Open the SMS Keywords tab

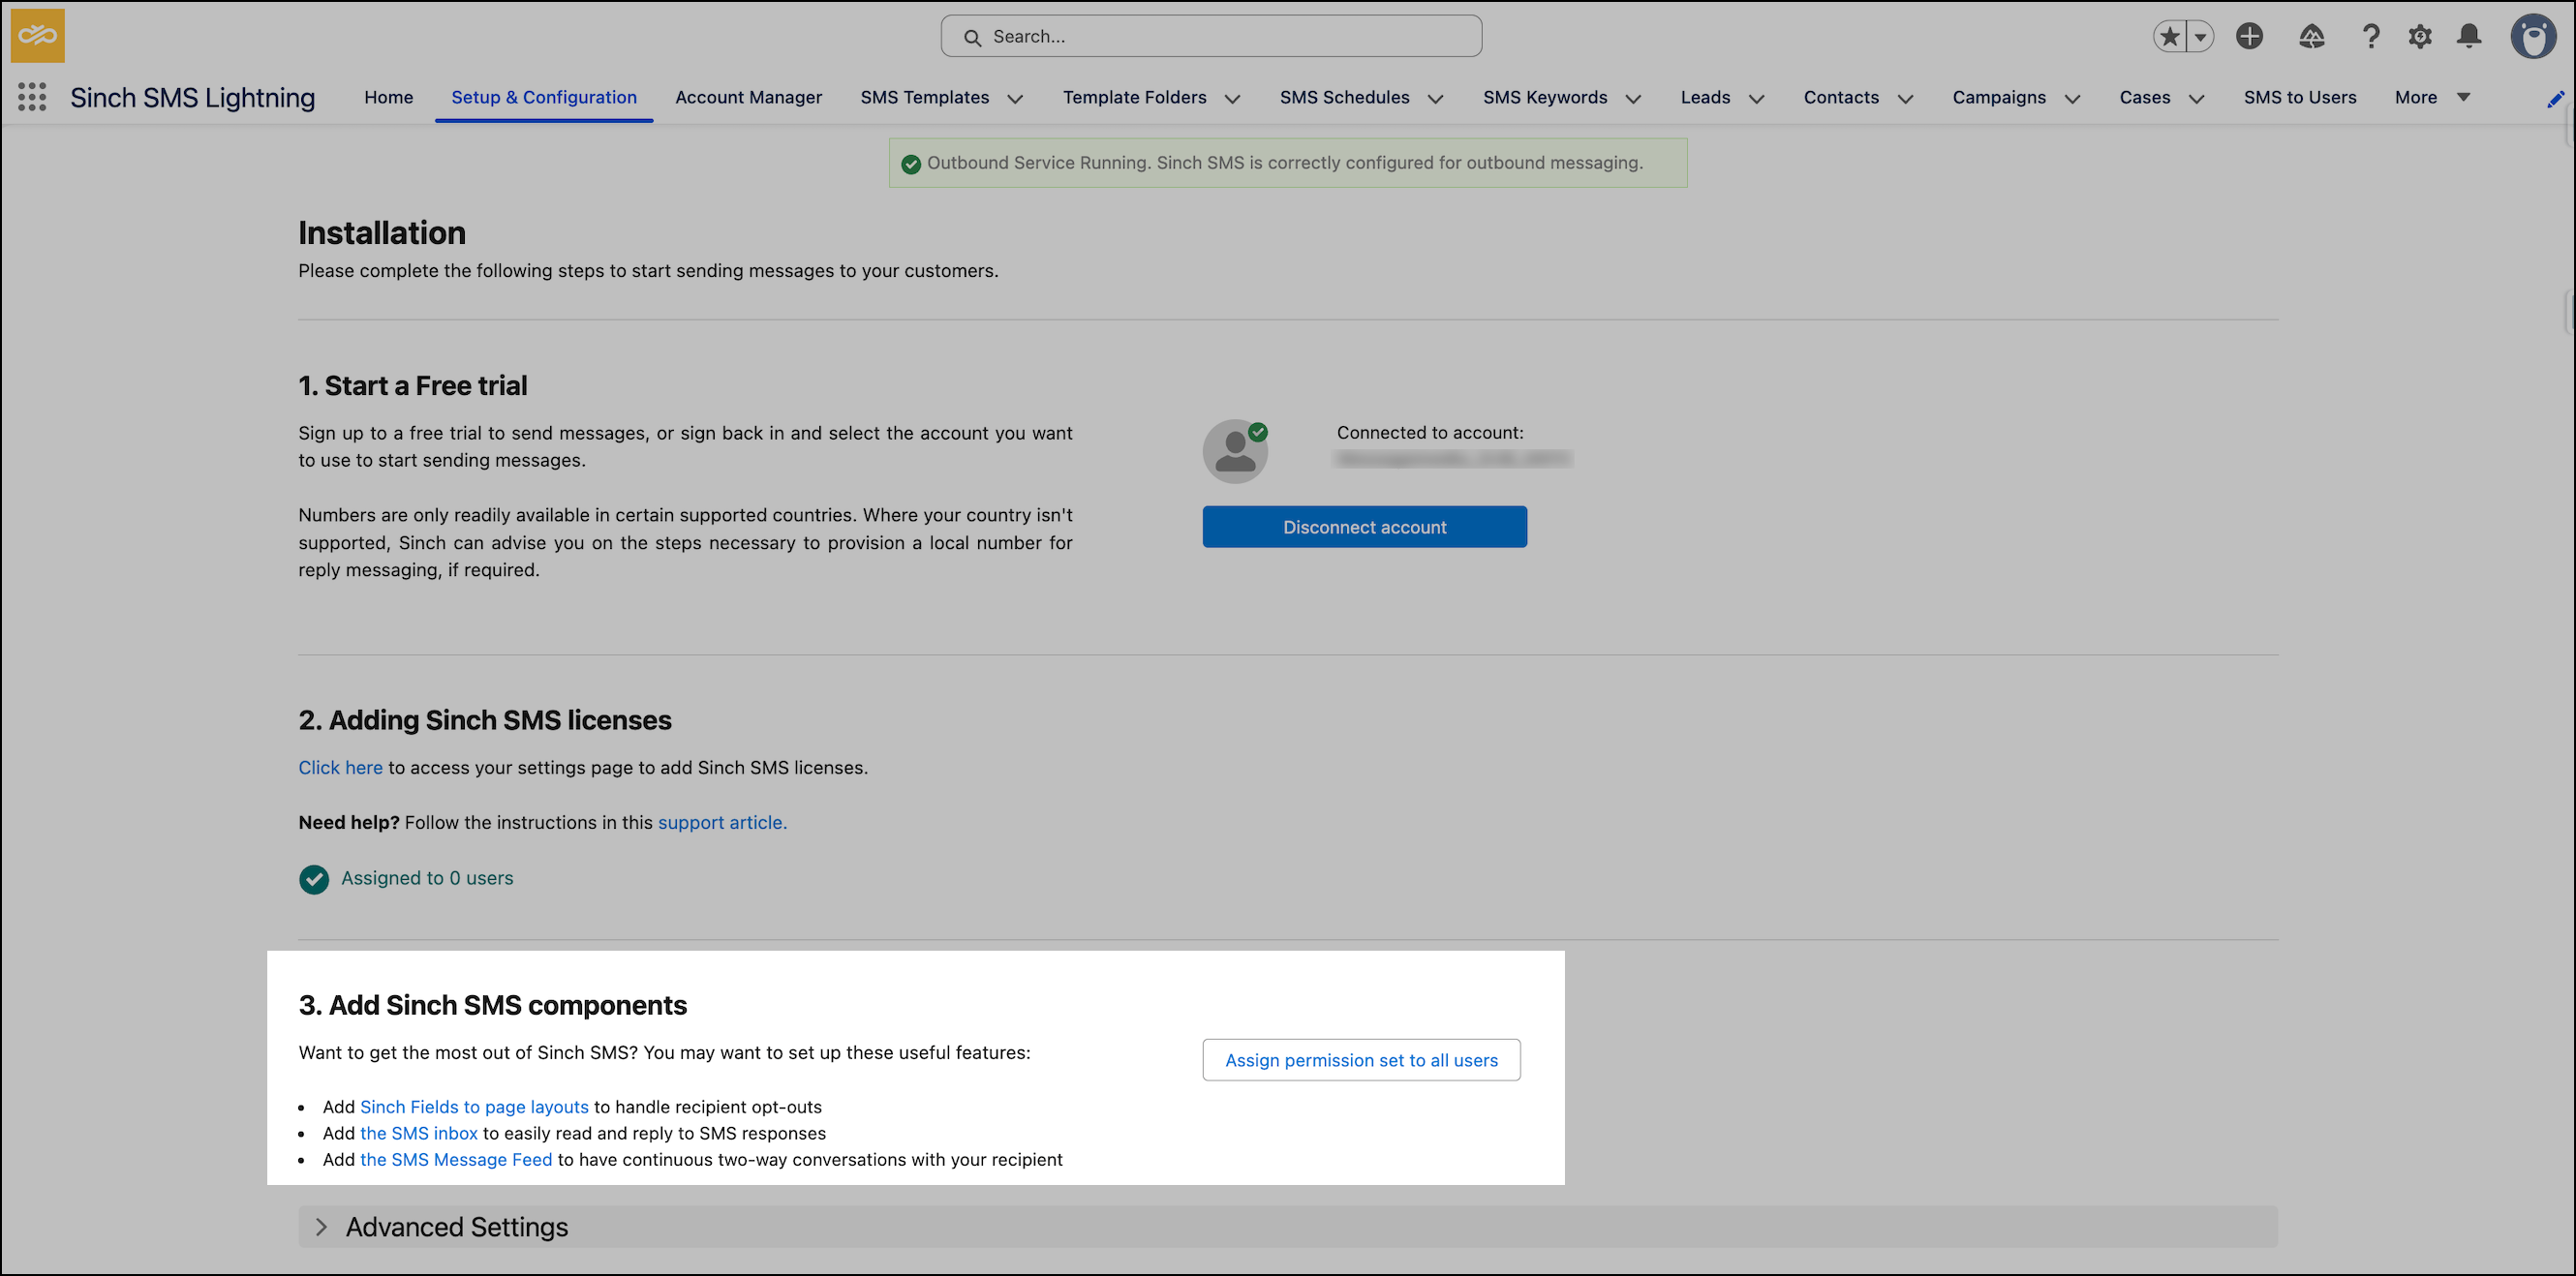tap(1545, 97)
